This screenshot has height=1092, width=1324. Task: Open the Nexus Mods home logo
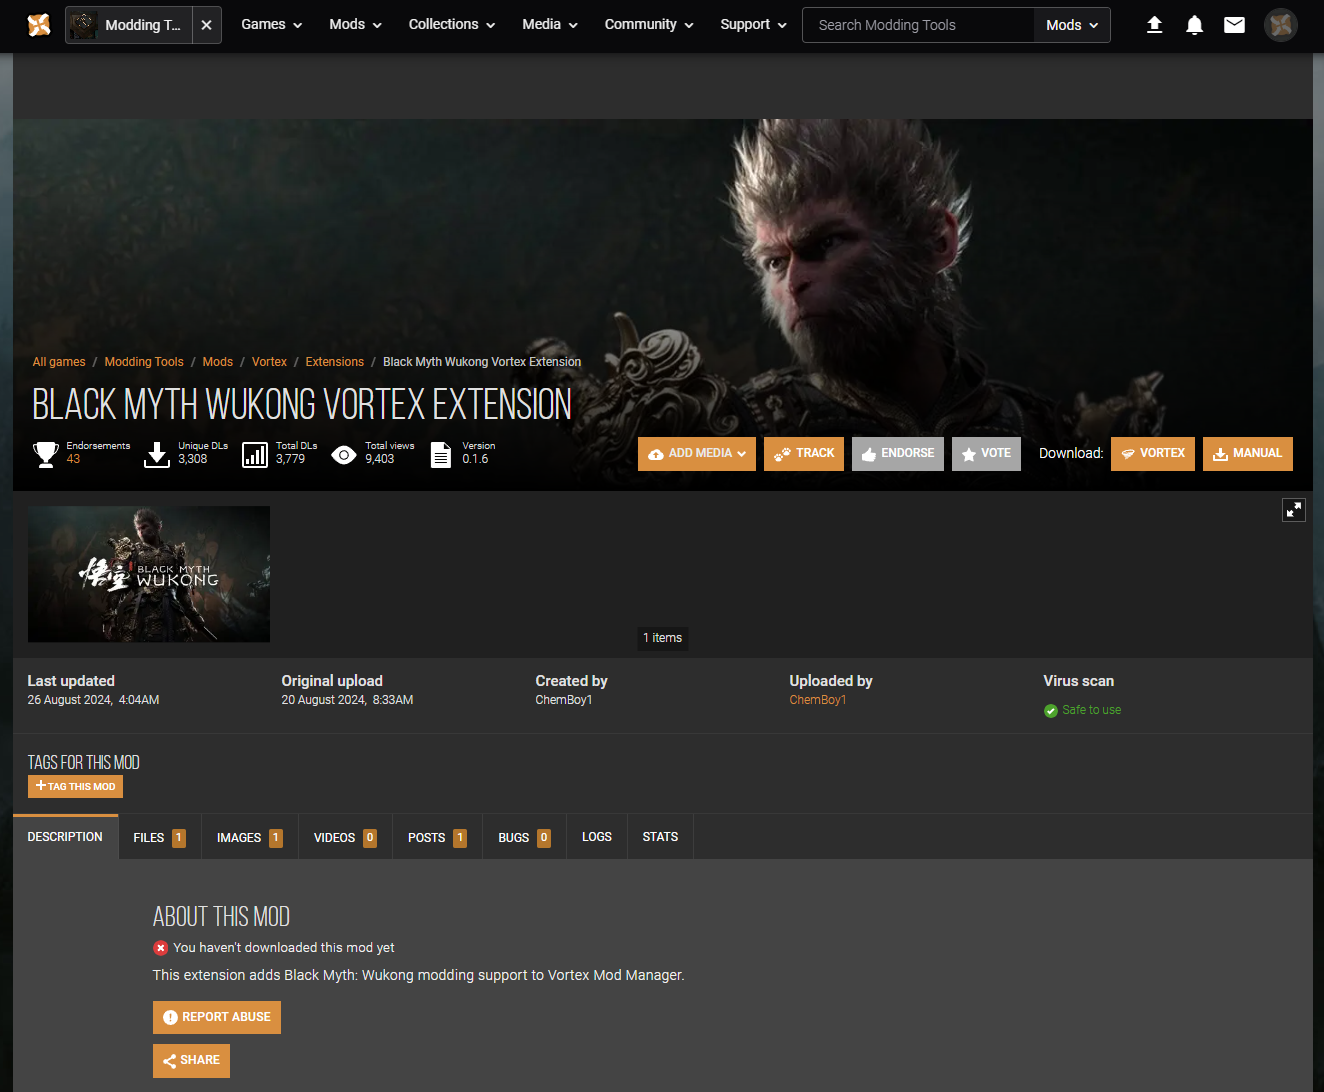(39, 25)
